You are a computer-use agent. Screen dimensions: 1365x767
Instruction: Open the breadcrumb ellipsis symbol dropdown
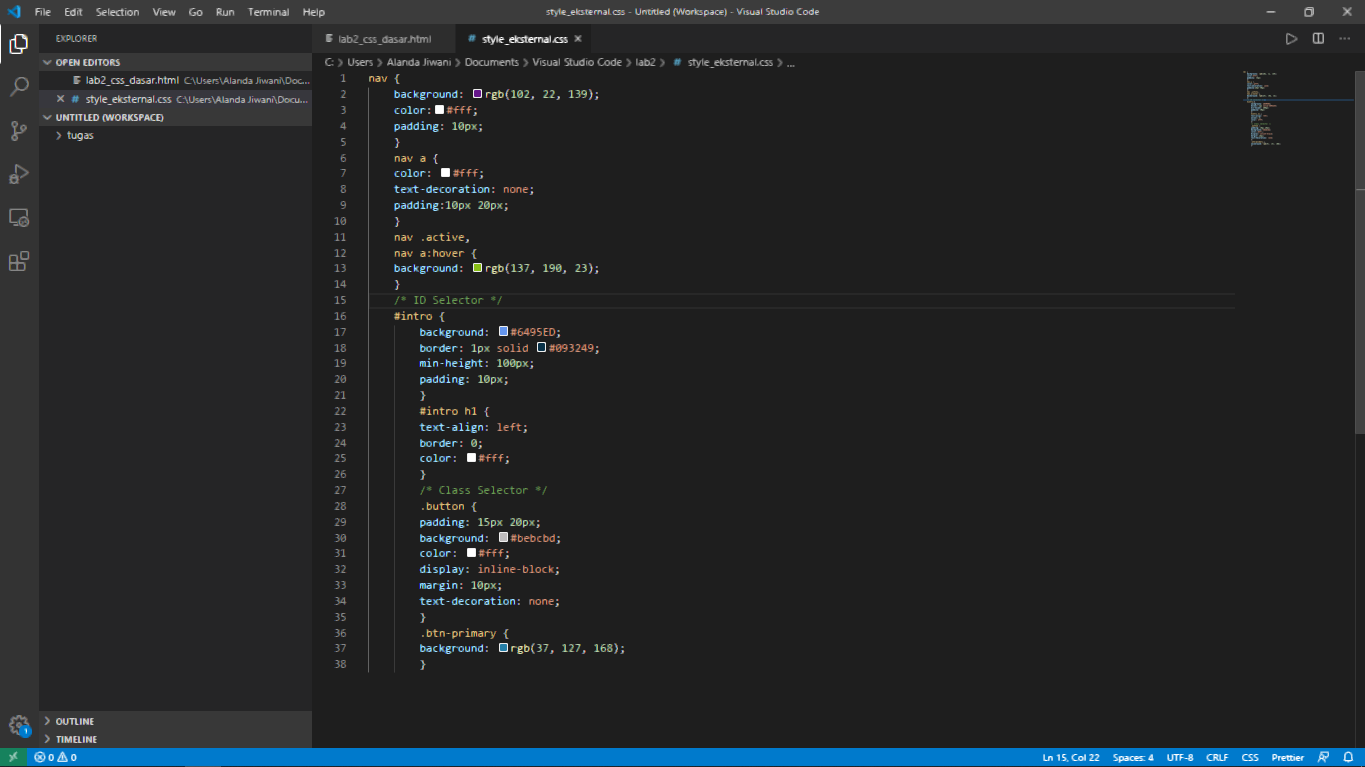coord(791,62)
